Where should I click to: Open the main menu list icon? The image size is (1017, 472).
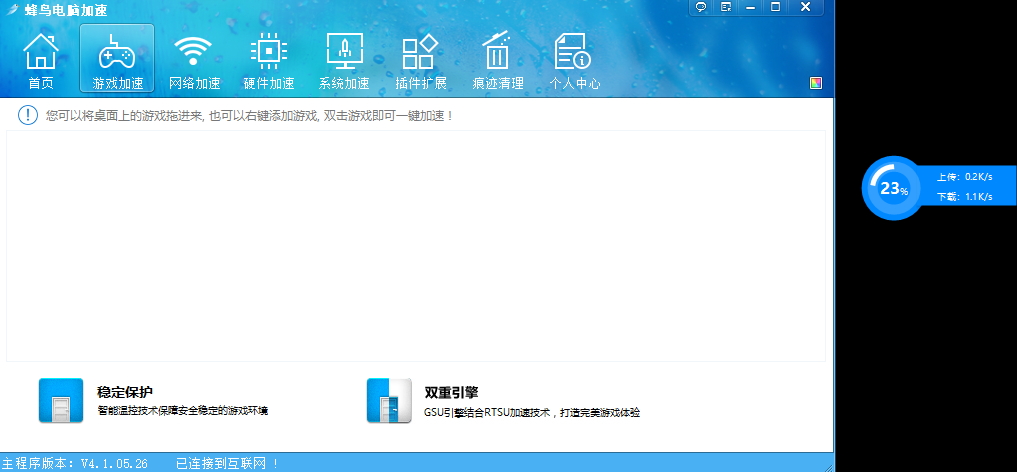(726, 7)
